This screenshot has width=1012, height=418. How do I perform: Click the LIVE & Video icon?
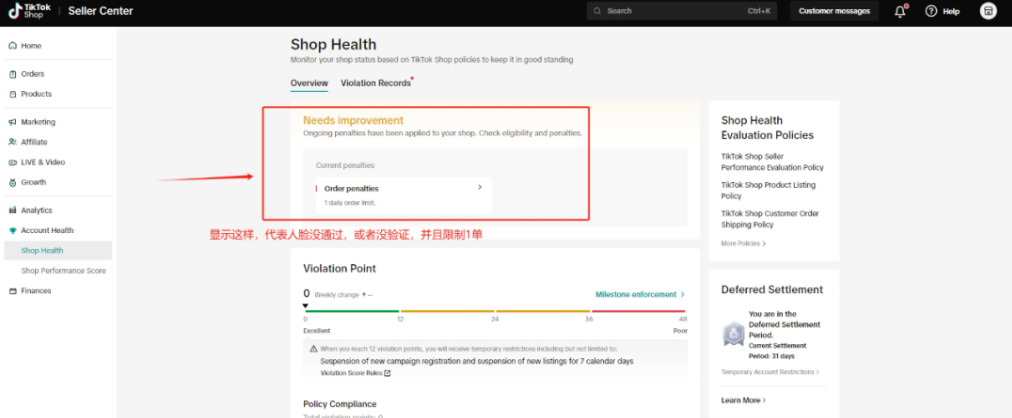click(12, 162)
